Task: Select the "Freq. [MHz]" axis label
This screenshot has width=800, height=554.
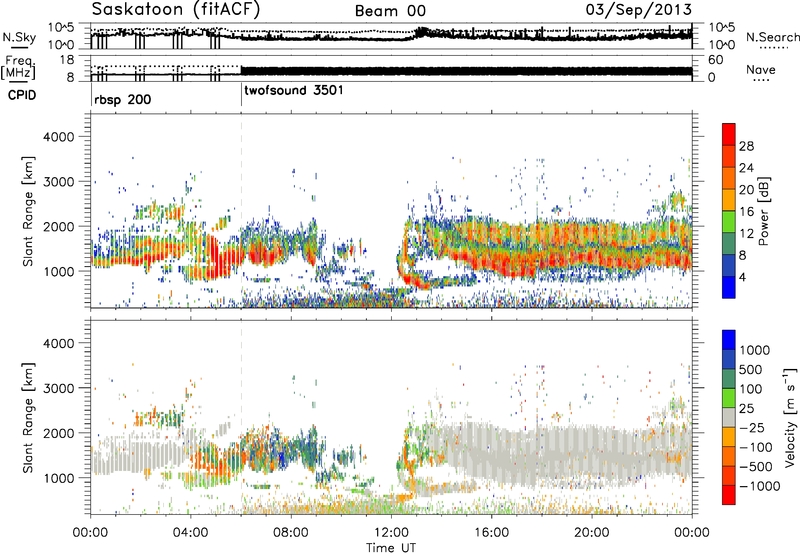Action: (18, 68)
